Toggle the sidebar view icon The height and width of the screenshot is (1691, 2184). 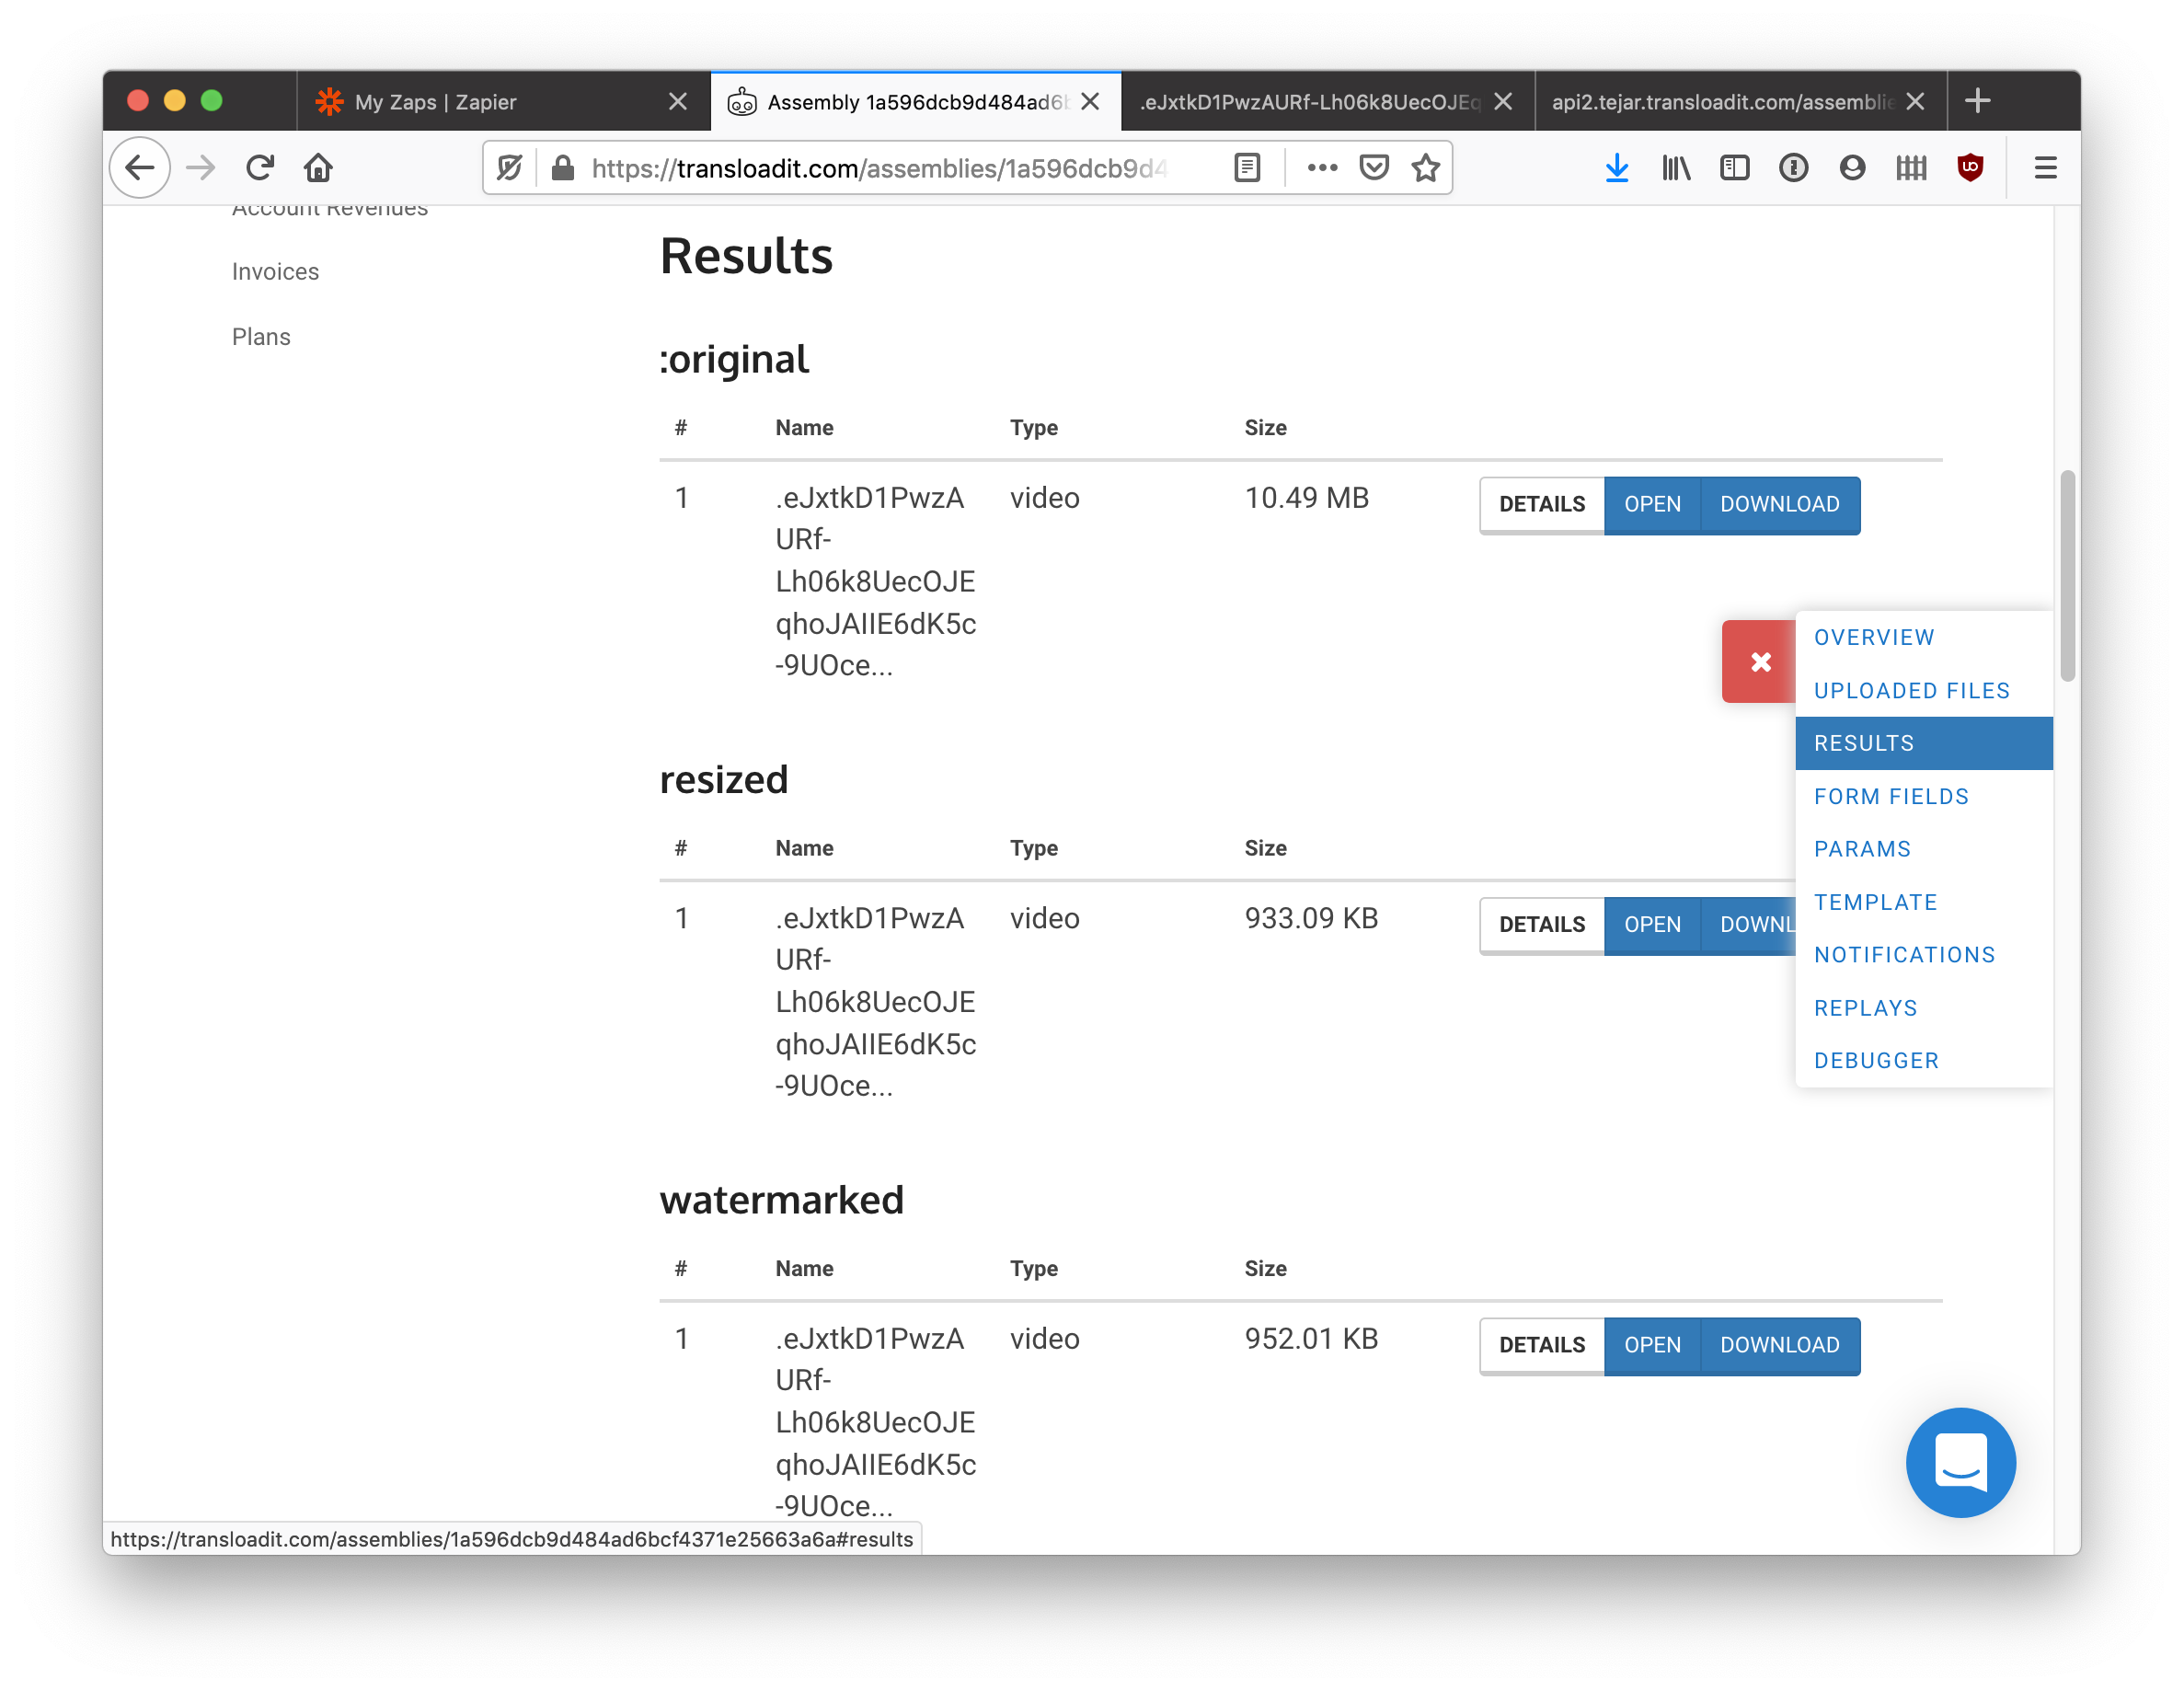tap(1734, 168)
